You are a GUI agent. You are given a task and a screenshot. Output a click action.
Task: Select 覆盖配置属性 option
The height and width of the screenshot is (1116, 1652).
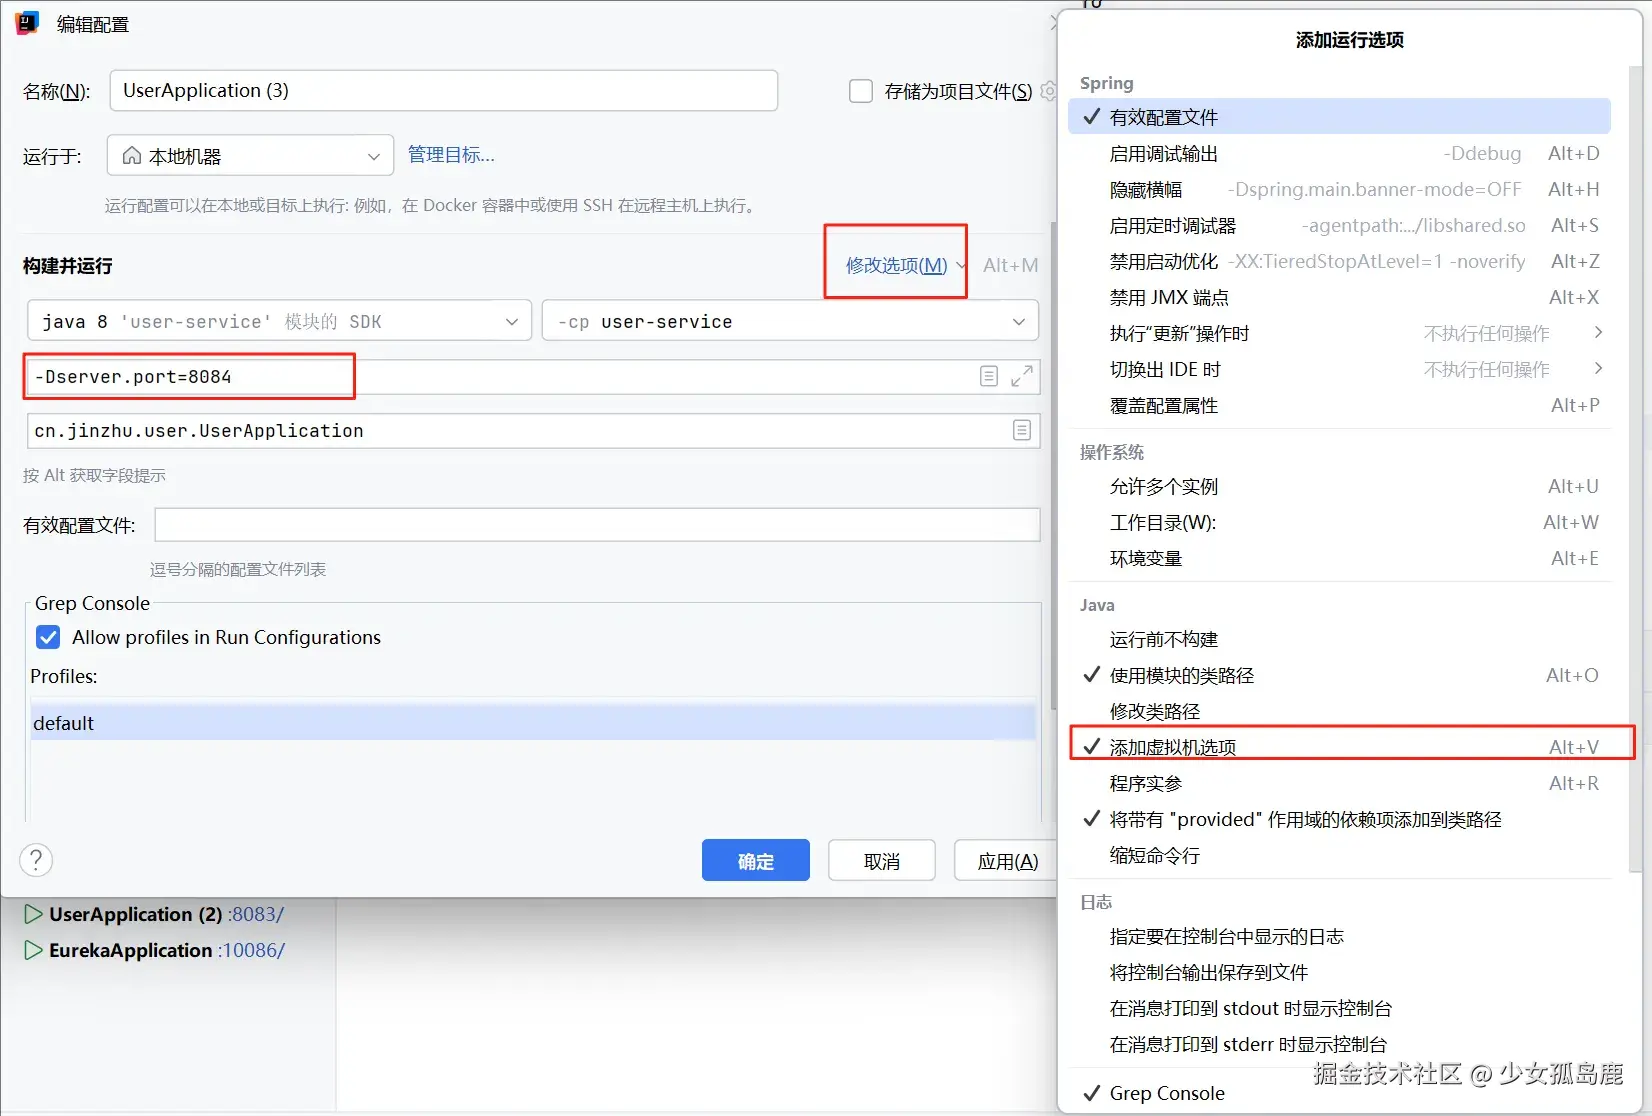tap(1339, 405)
